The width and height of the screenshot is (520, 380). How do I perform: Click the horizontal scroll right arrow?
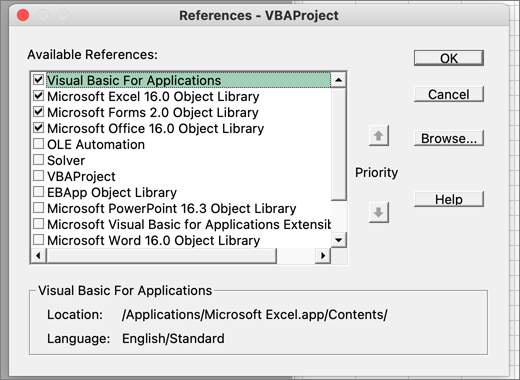pos(323,256)
